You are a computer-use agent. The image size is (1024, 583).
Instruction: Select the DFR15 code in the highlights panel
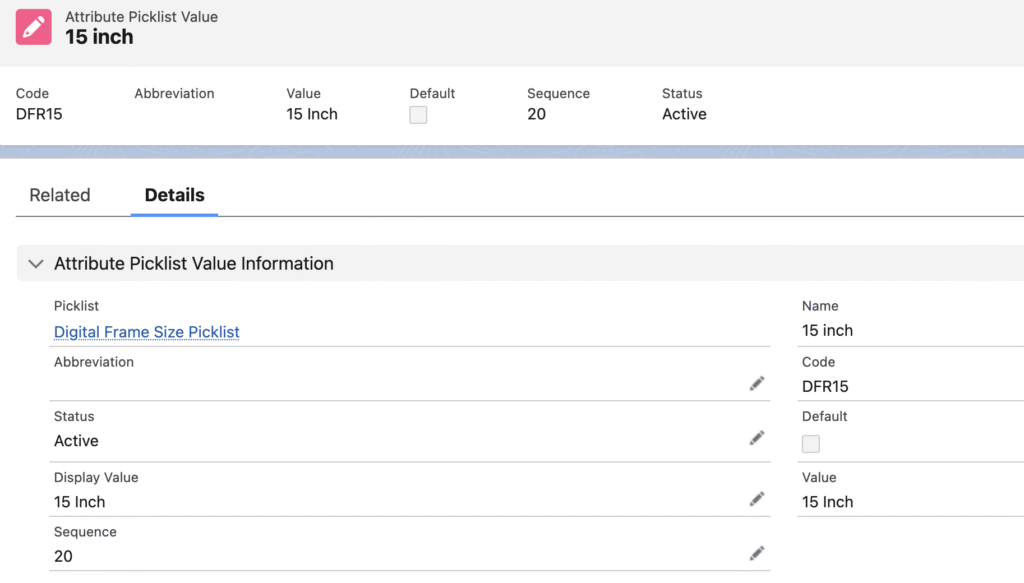(x=39, y=114)
